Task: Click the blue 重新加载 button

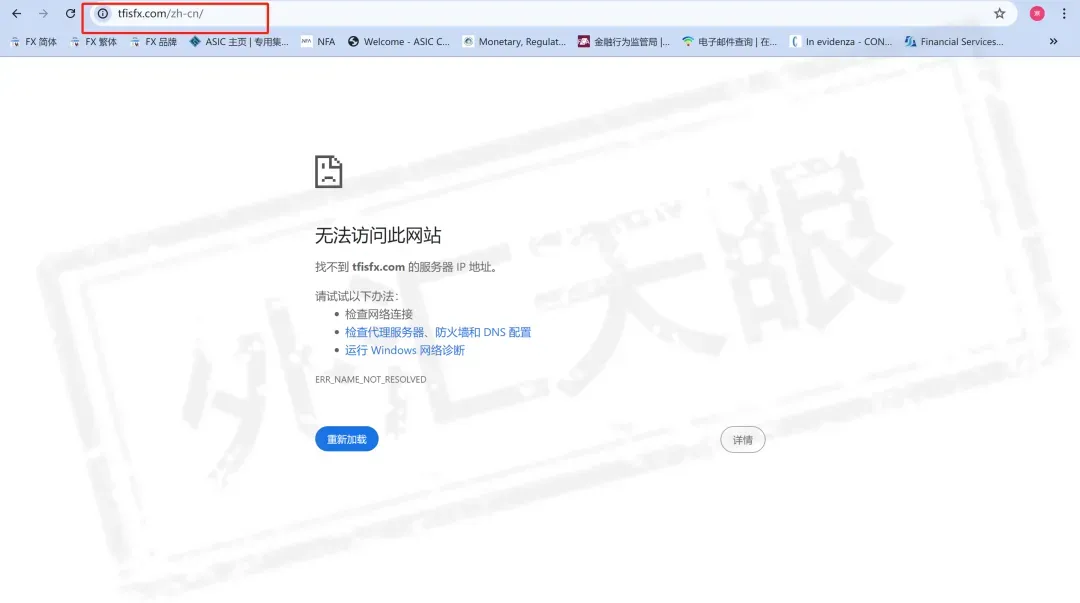Action: point(346,439)
